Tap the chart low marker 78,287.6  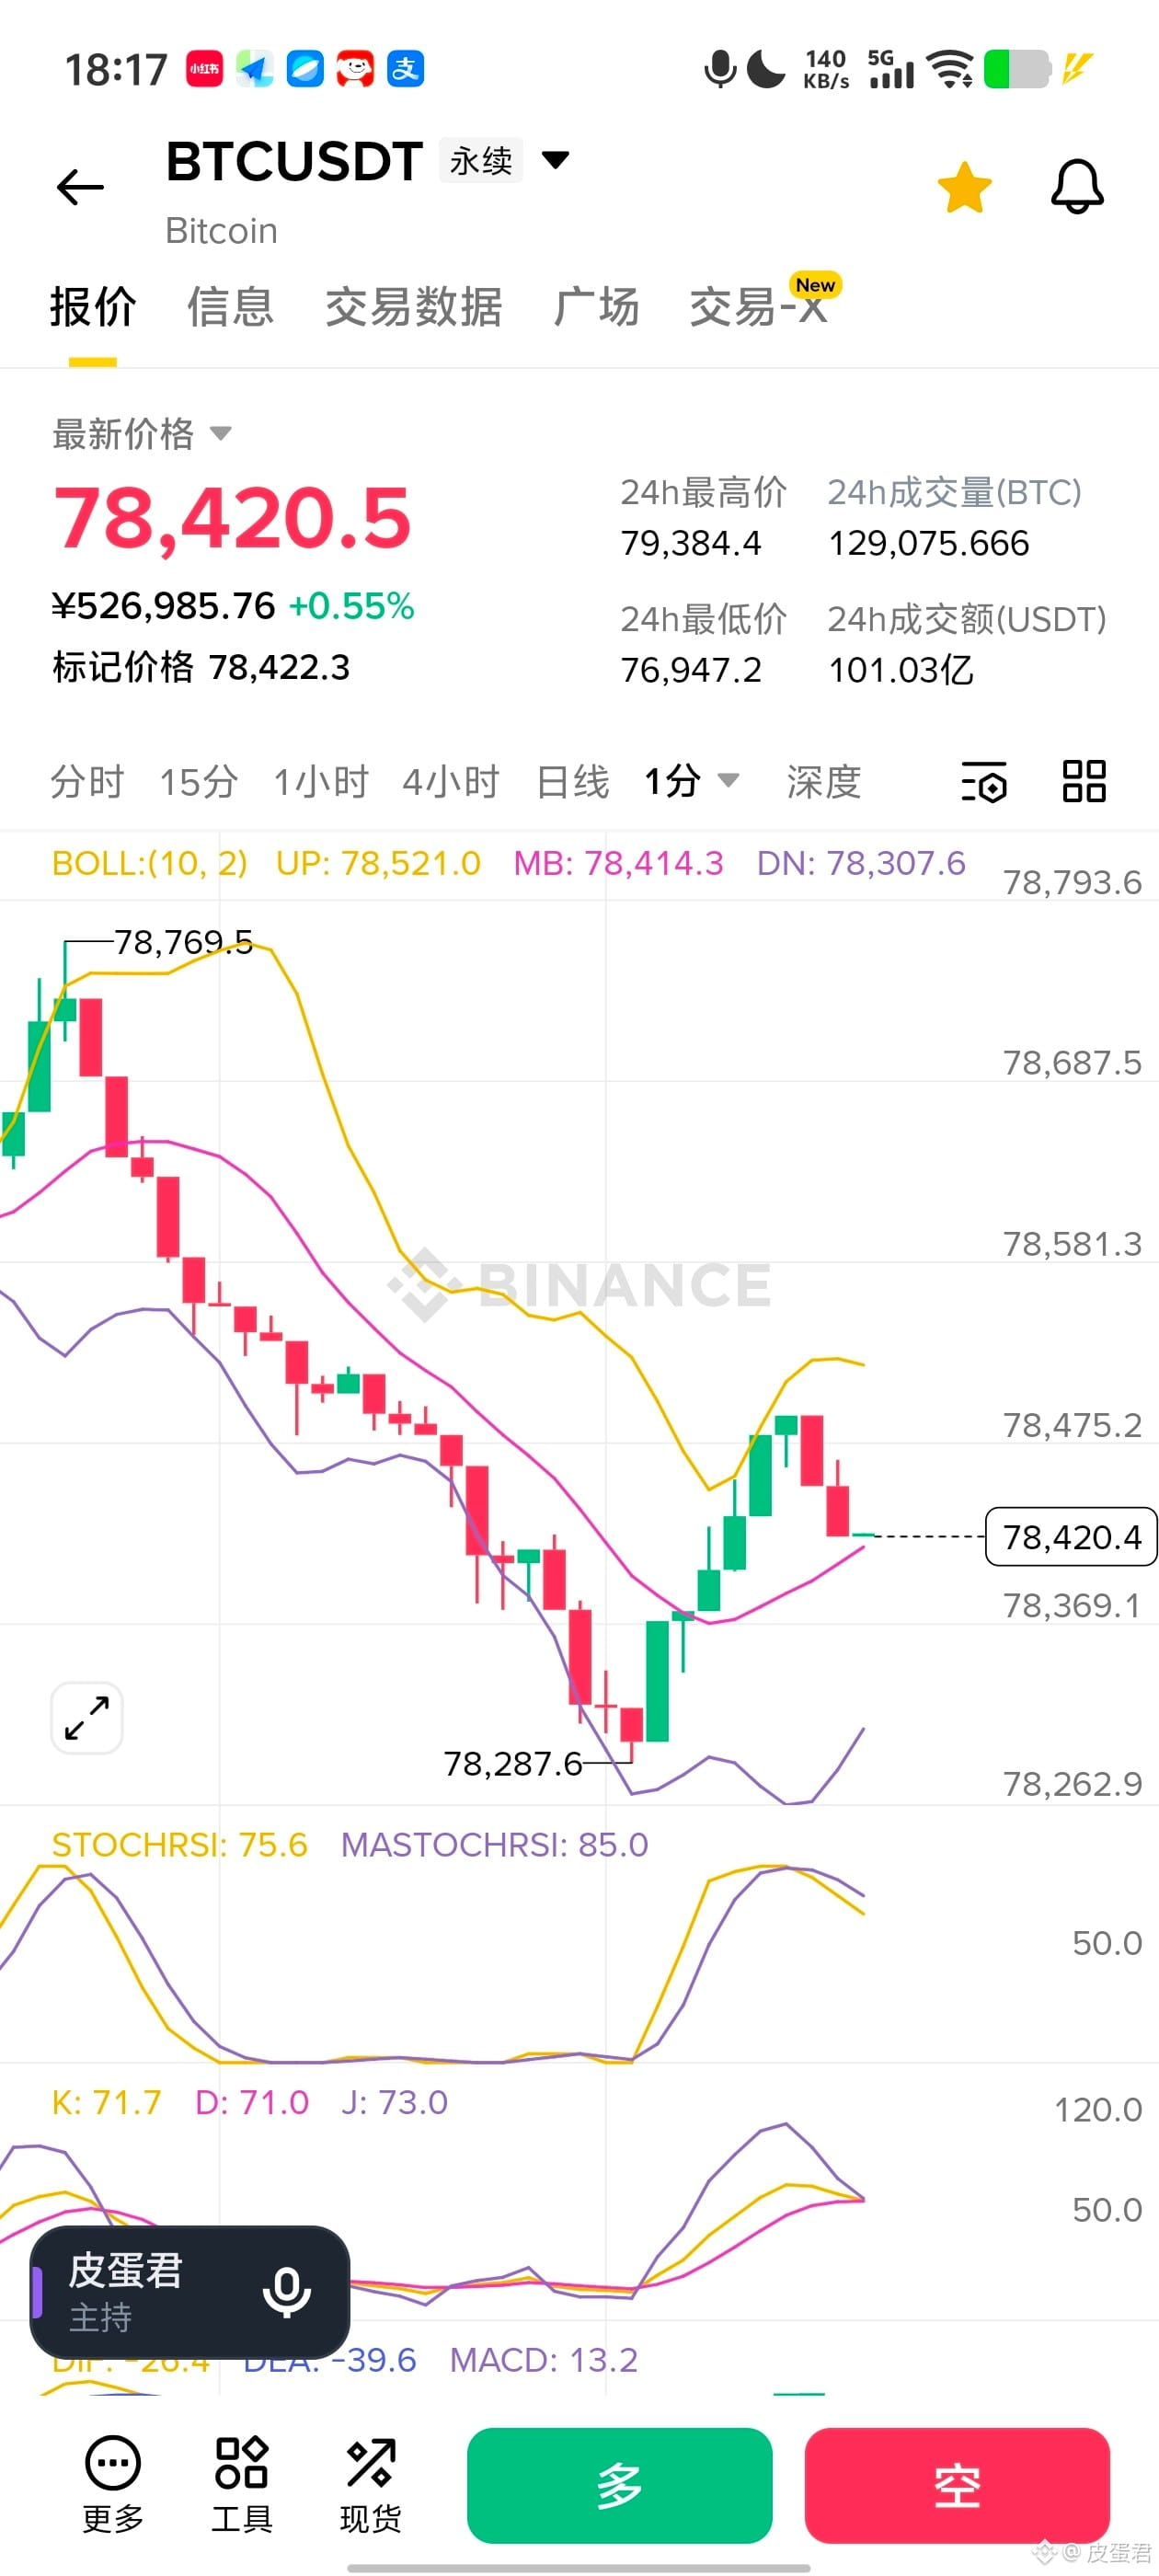coord(513,1764)
